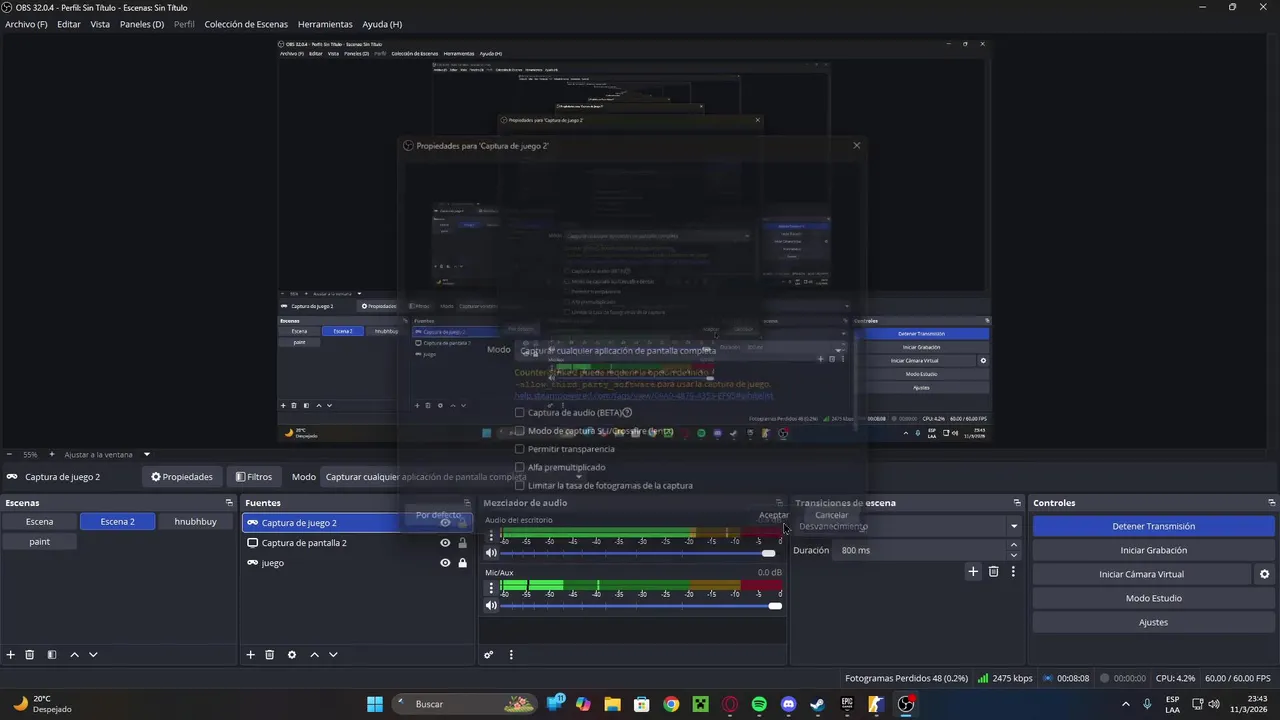The image size is (1280, 720).
Task: Float the Fuentes dock panel
Action: coord(466,503)
